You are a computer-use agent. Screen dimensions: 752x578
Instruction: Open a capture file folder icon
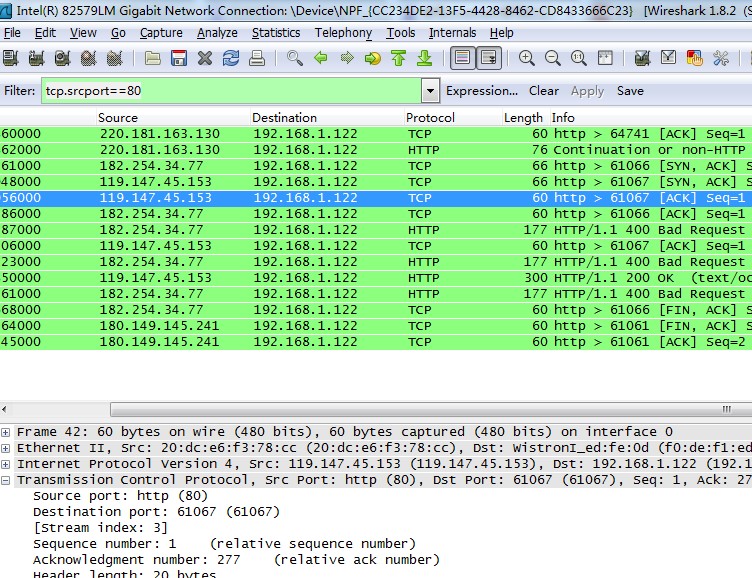tap(153, 59)
